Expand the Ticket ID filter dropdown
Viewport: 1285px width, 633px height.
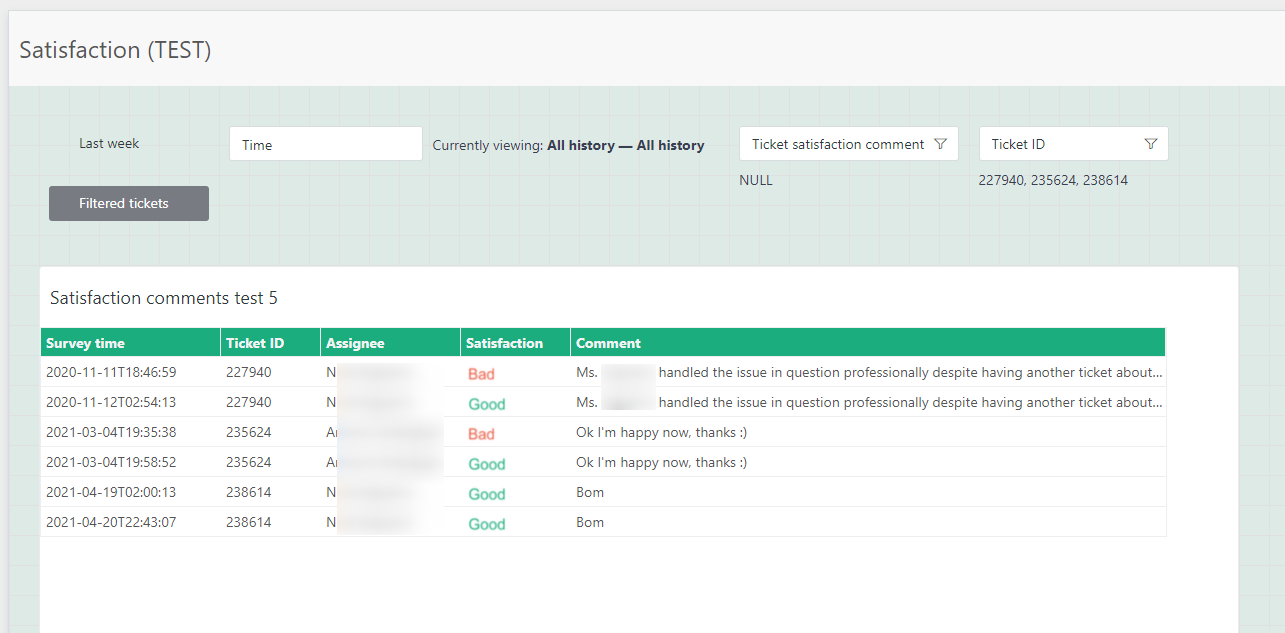pyautogui.click(x=1060, y=144)
